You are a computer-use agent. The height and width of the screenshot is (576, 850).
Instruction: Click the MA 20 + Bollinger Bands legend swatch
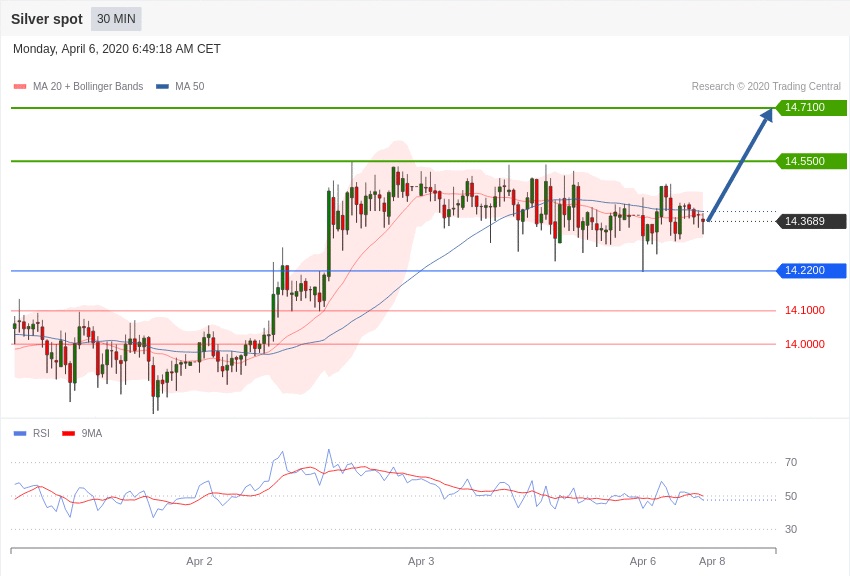[x=20, y=86]
